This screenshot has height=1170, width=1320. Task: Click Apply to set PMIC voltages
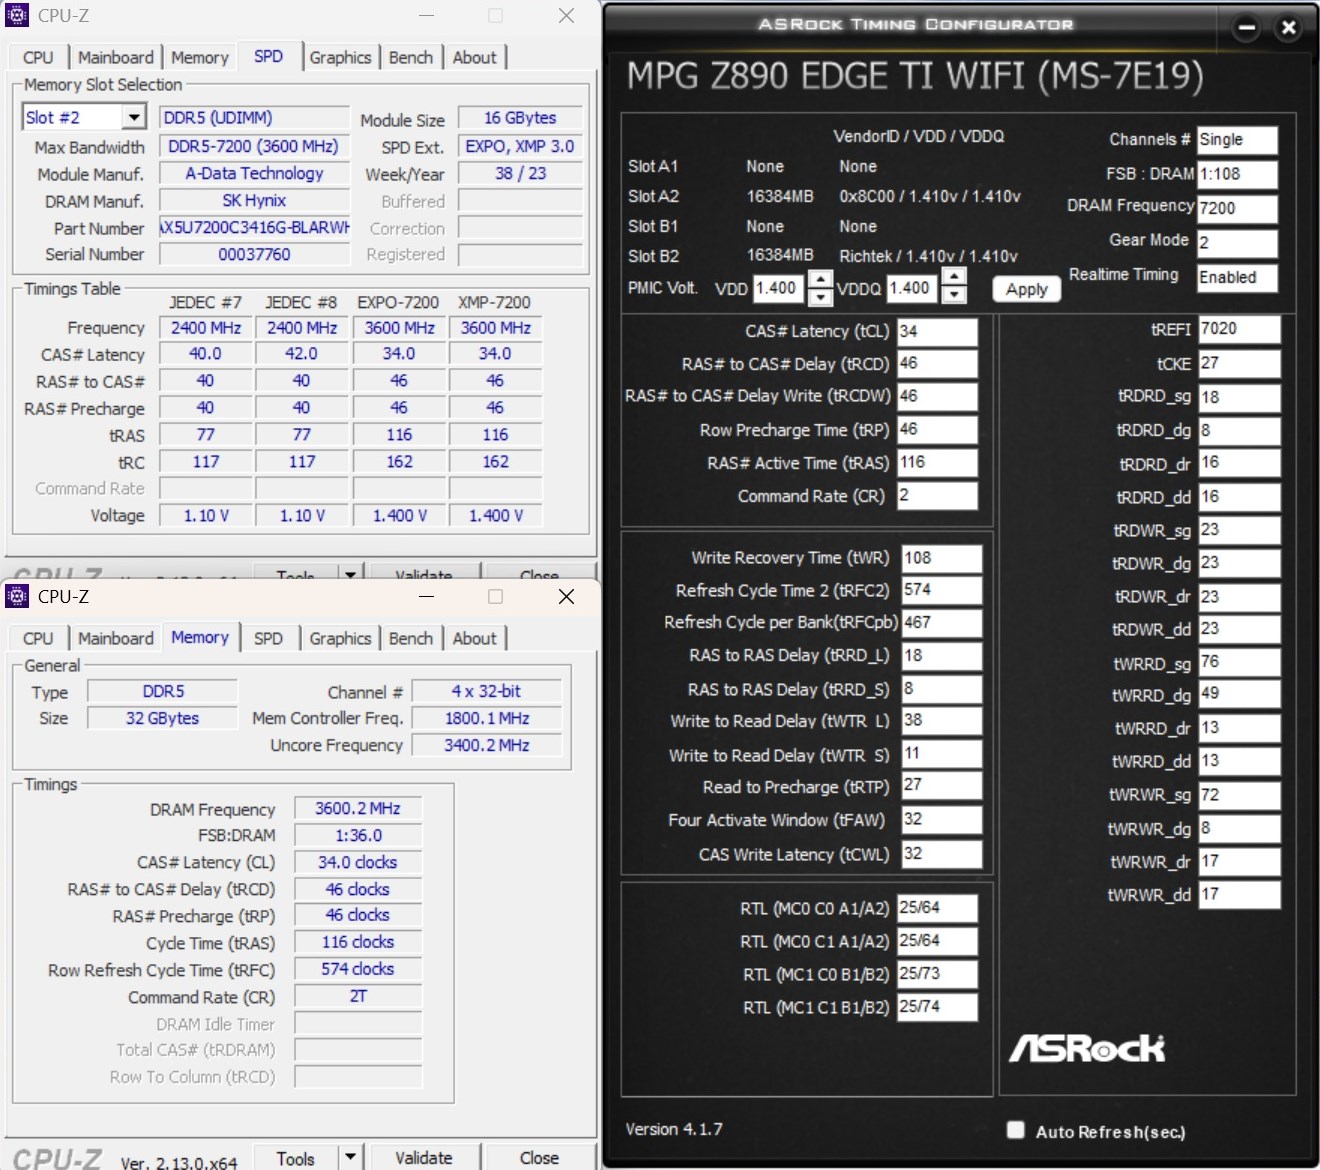click(1027, 289)
